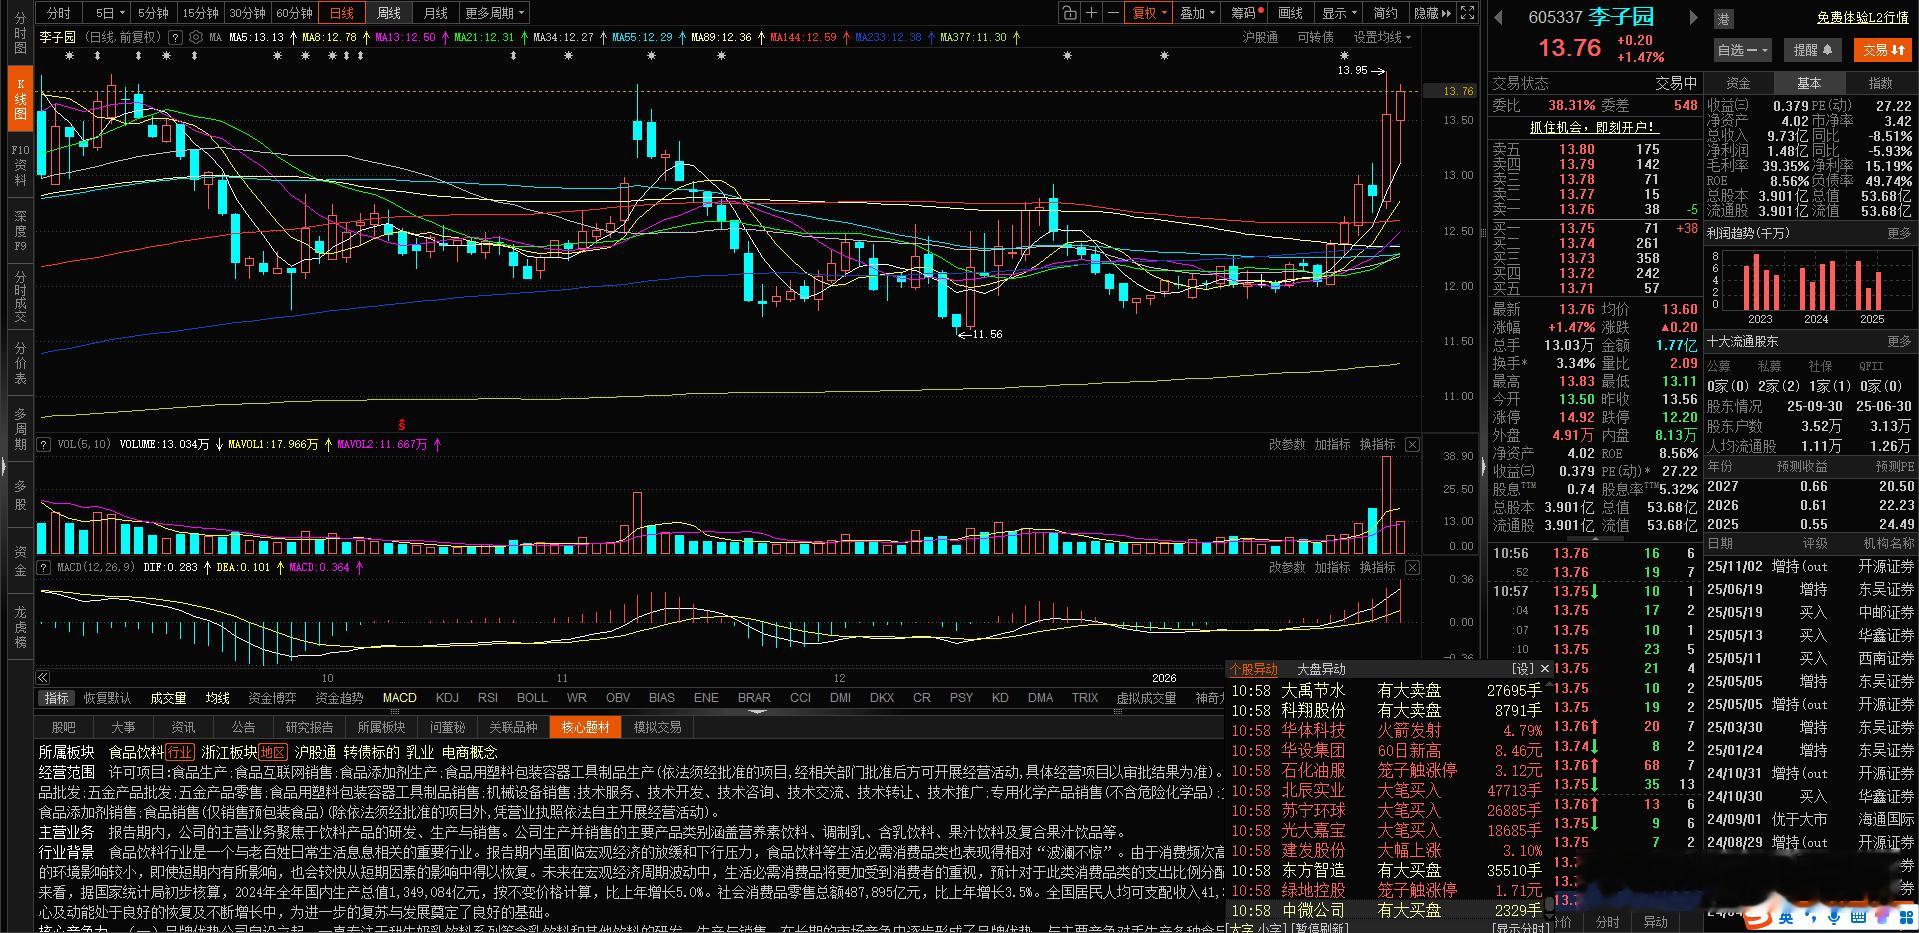Image resolution: width=1919 pixels, height=933 pixels.
Task: Click the 免费体验L2行情 link
Action: [x=1862, y=18]
